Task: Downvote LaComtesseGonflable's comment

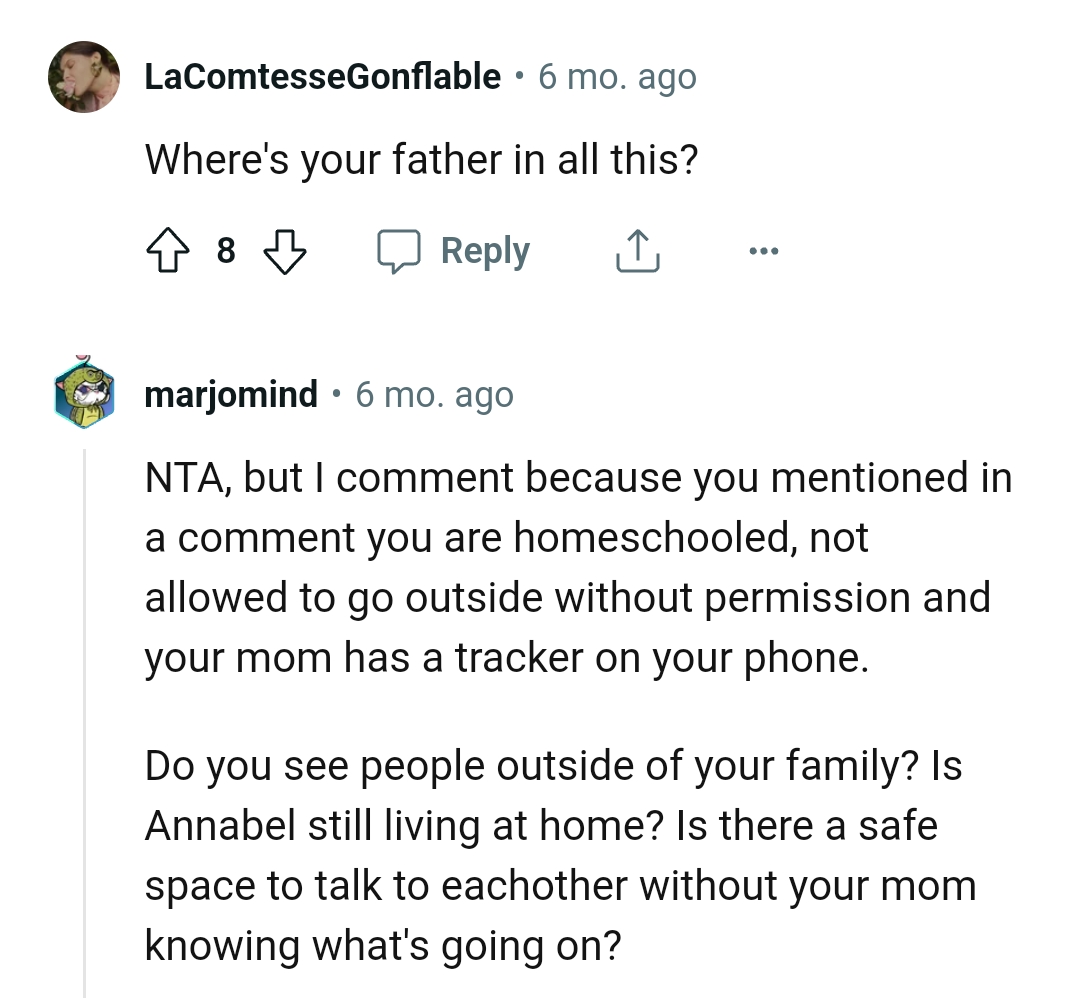Action: [286, 251]
